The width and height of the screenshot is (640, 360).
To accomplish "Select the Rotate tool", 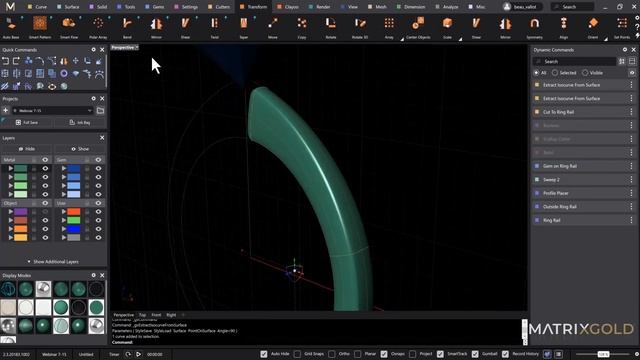I will click(x=331, y=27).
